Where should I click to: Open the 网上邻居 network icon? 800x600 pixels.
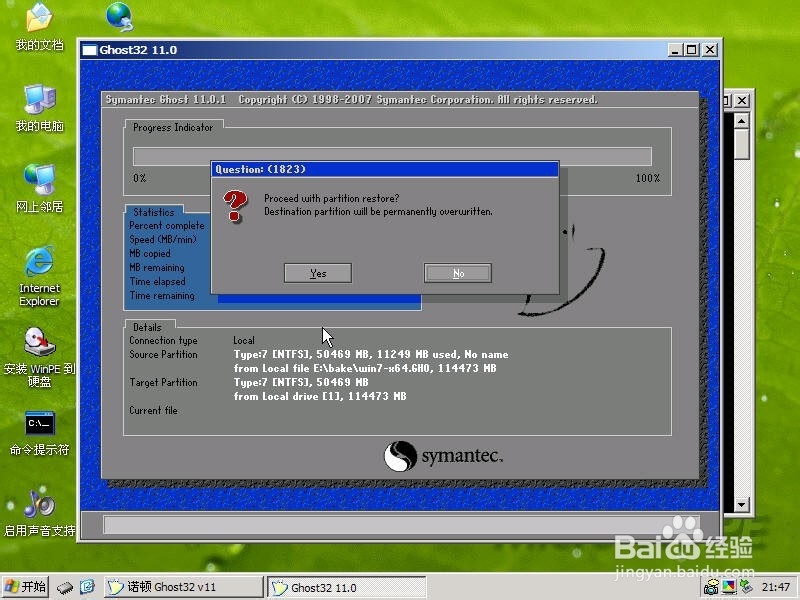coord(39,189)
